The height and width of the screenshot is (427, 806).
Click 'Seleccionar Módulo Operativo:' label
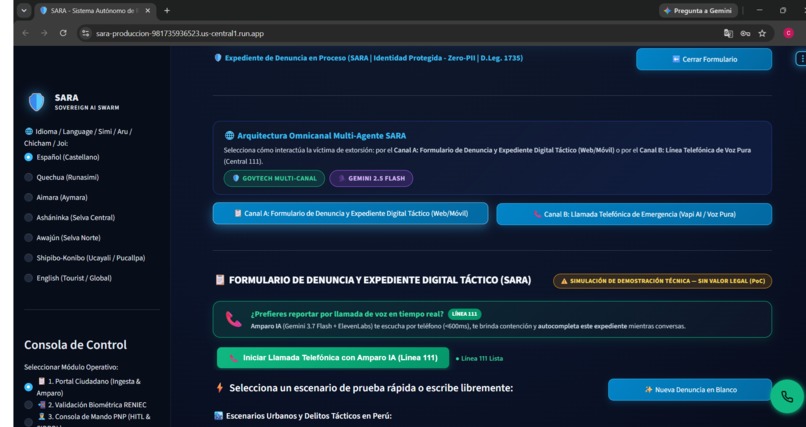[x=71, y=367]
